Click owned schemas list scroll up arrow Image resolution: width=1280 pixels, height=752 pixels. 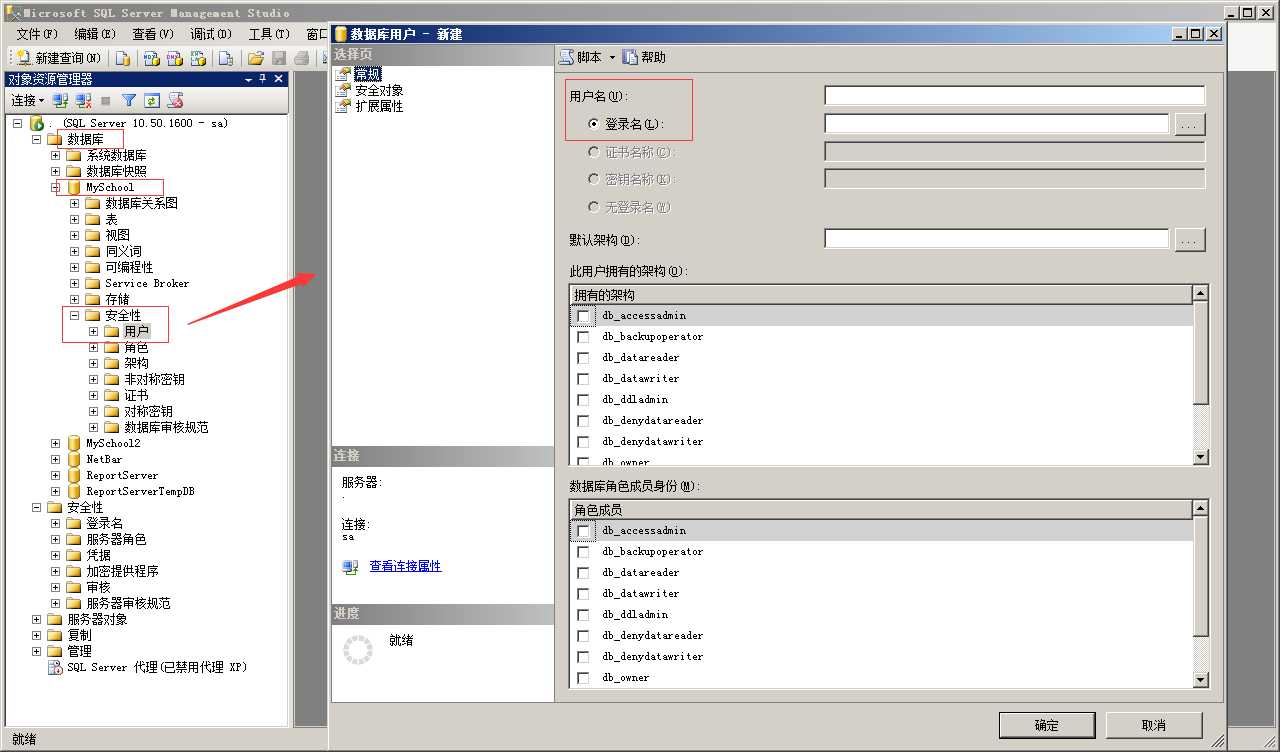click(x=1201, y=293)
